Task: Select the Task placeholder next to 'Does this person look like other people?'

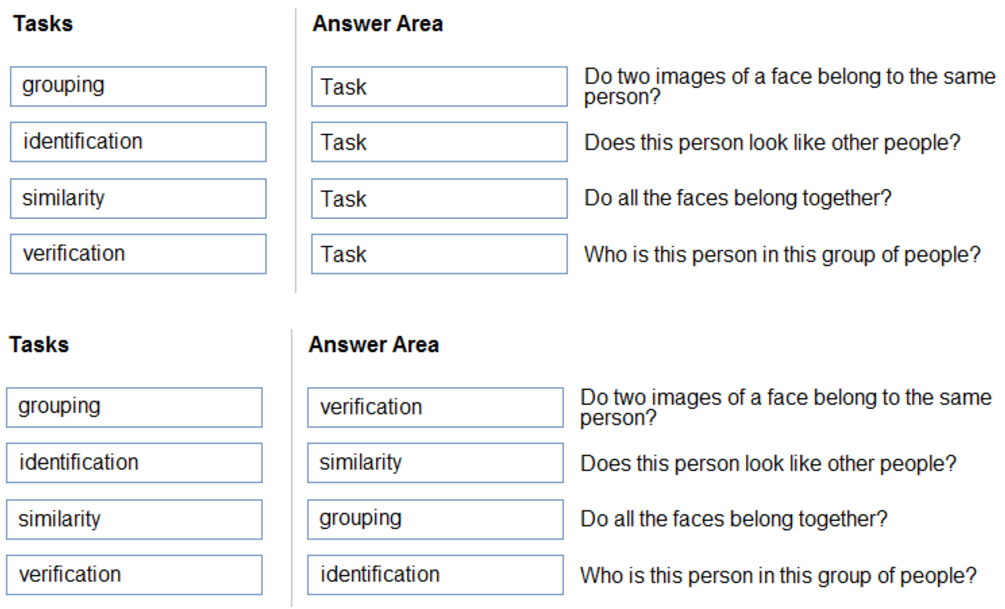Action: [x=439, y=142]
